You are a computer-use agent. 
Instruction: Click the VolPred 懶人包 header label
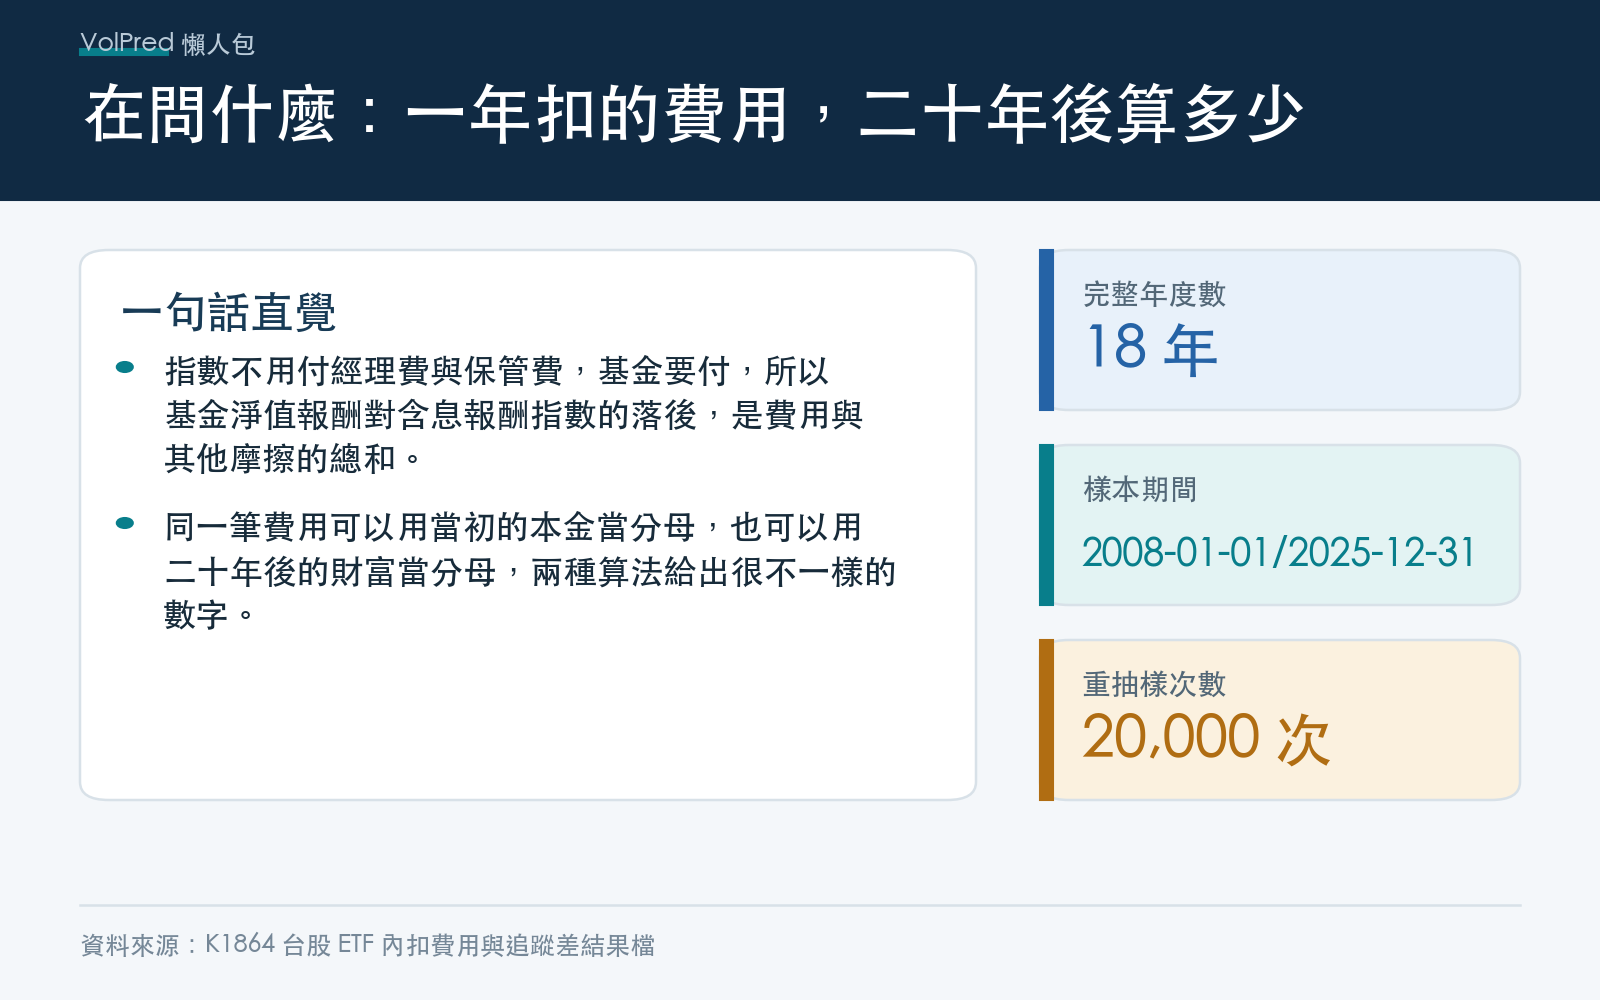point(167,43)
